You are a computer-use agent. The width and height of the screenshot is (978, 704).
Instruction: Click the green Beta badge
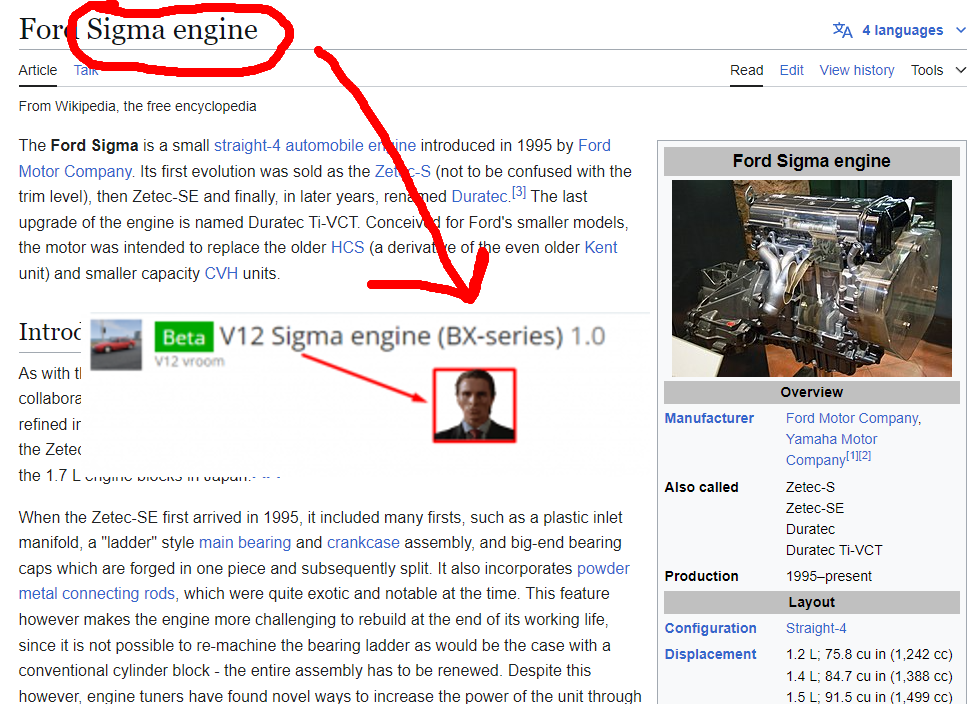(x=184, y=337)
